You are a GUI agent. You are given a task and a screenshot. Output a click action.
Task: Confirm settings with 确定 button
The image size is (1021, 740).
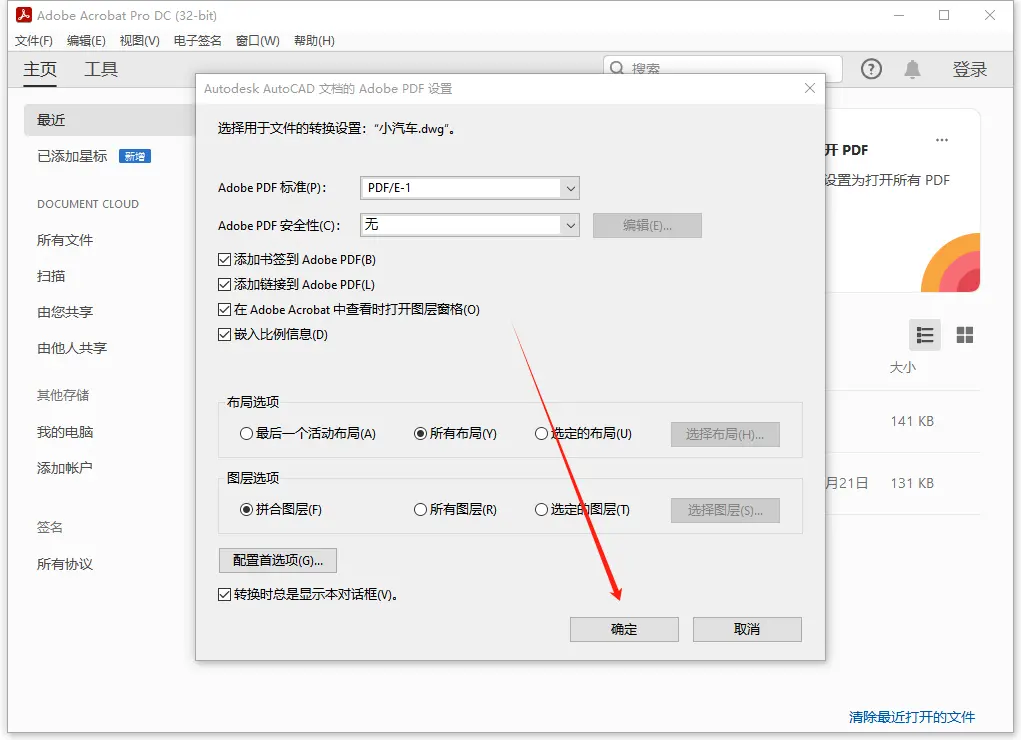(624, 629)
